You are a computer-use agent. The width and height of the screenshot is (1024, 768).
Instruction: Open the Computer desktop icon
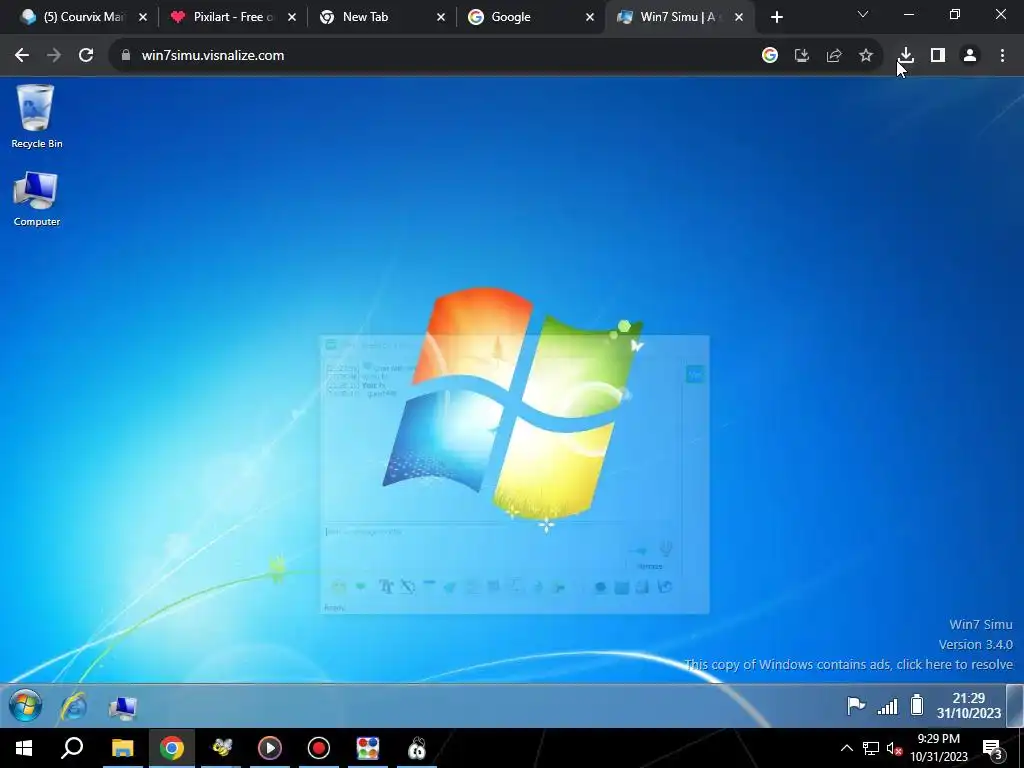(x=37, y=199)
